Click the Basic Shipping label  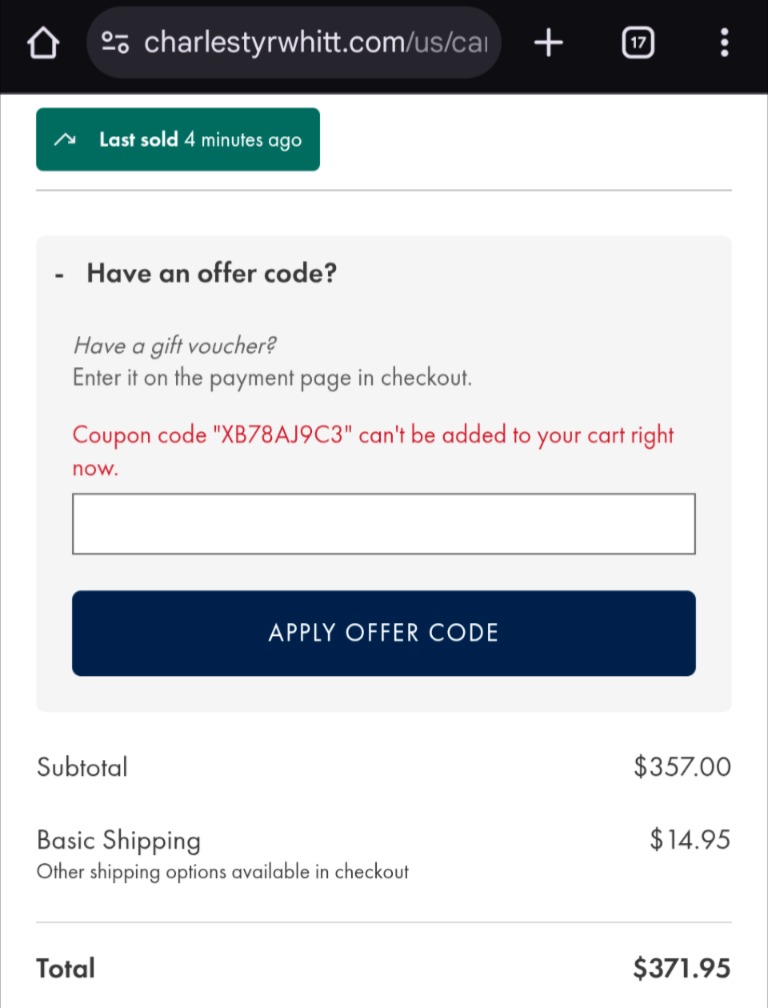(118, 840)
